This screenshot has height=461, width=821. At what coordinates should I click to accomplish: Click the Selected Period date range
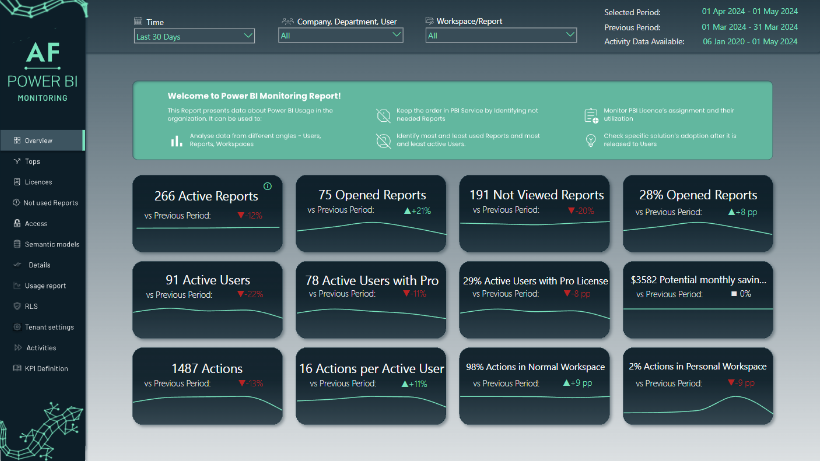click(x=750, y=11)
